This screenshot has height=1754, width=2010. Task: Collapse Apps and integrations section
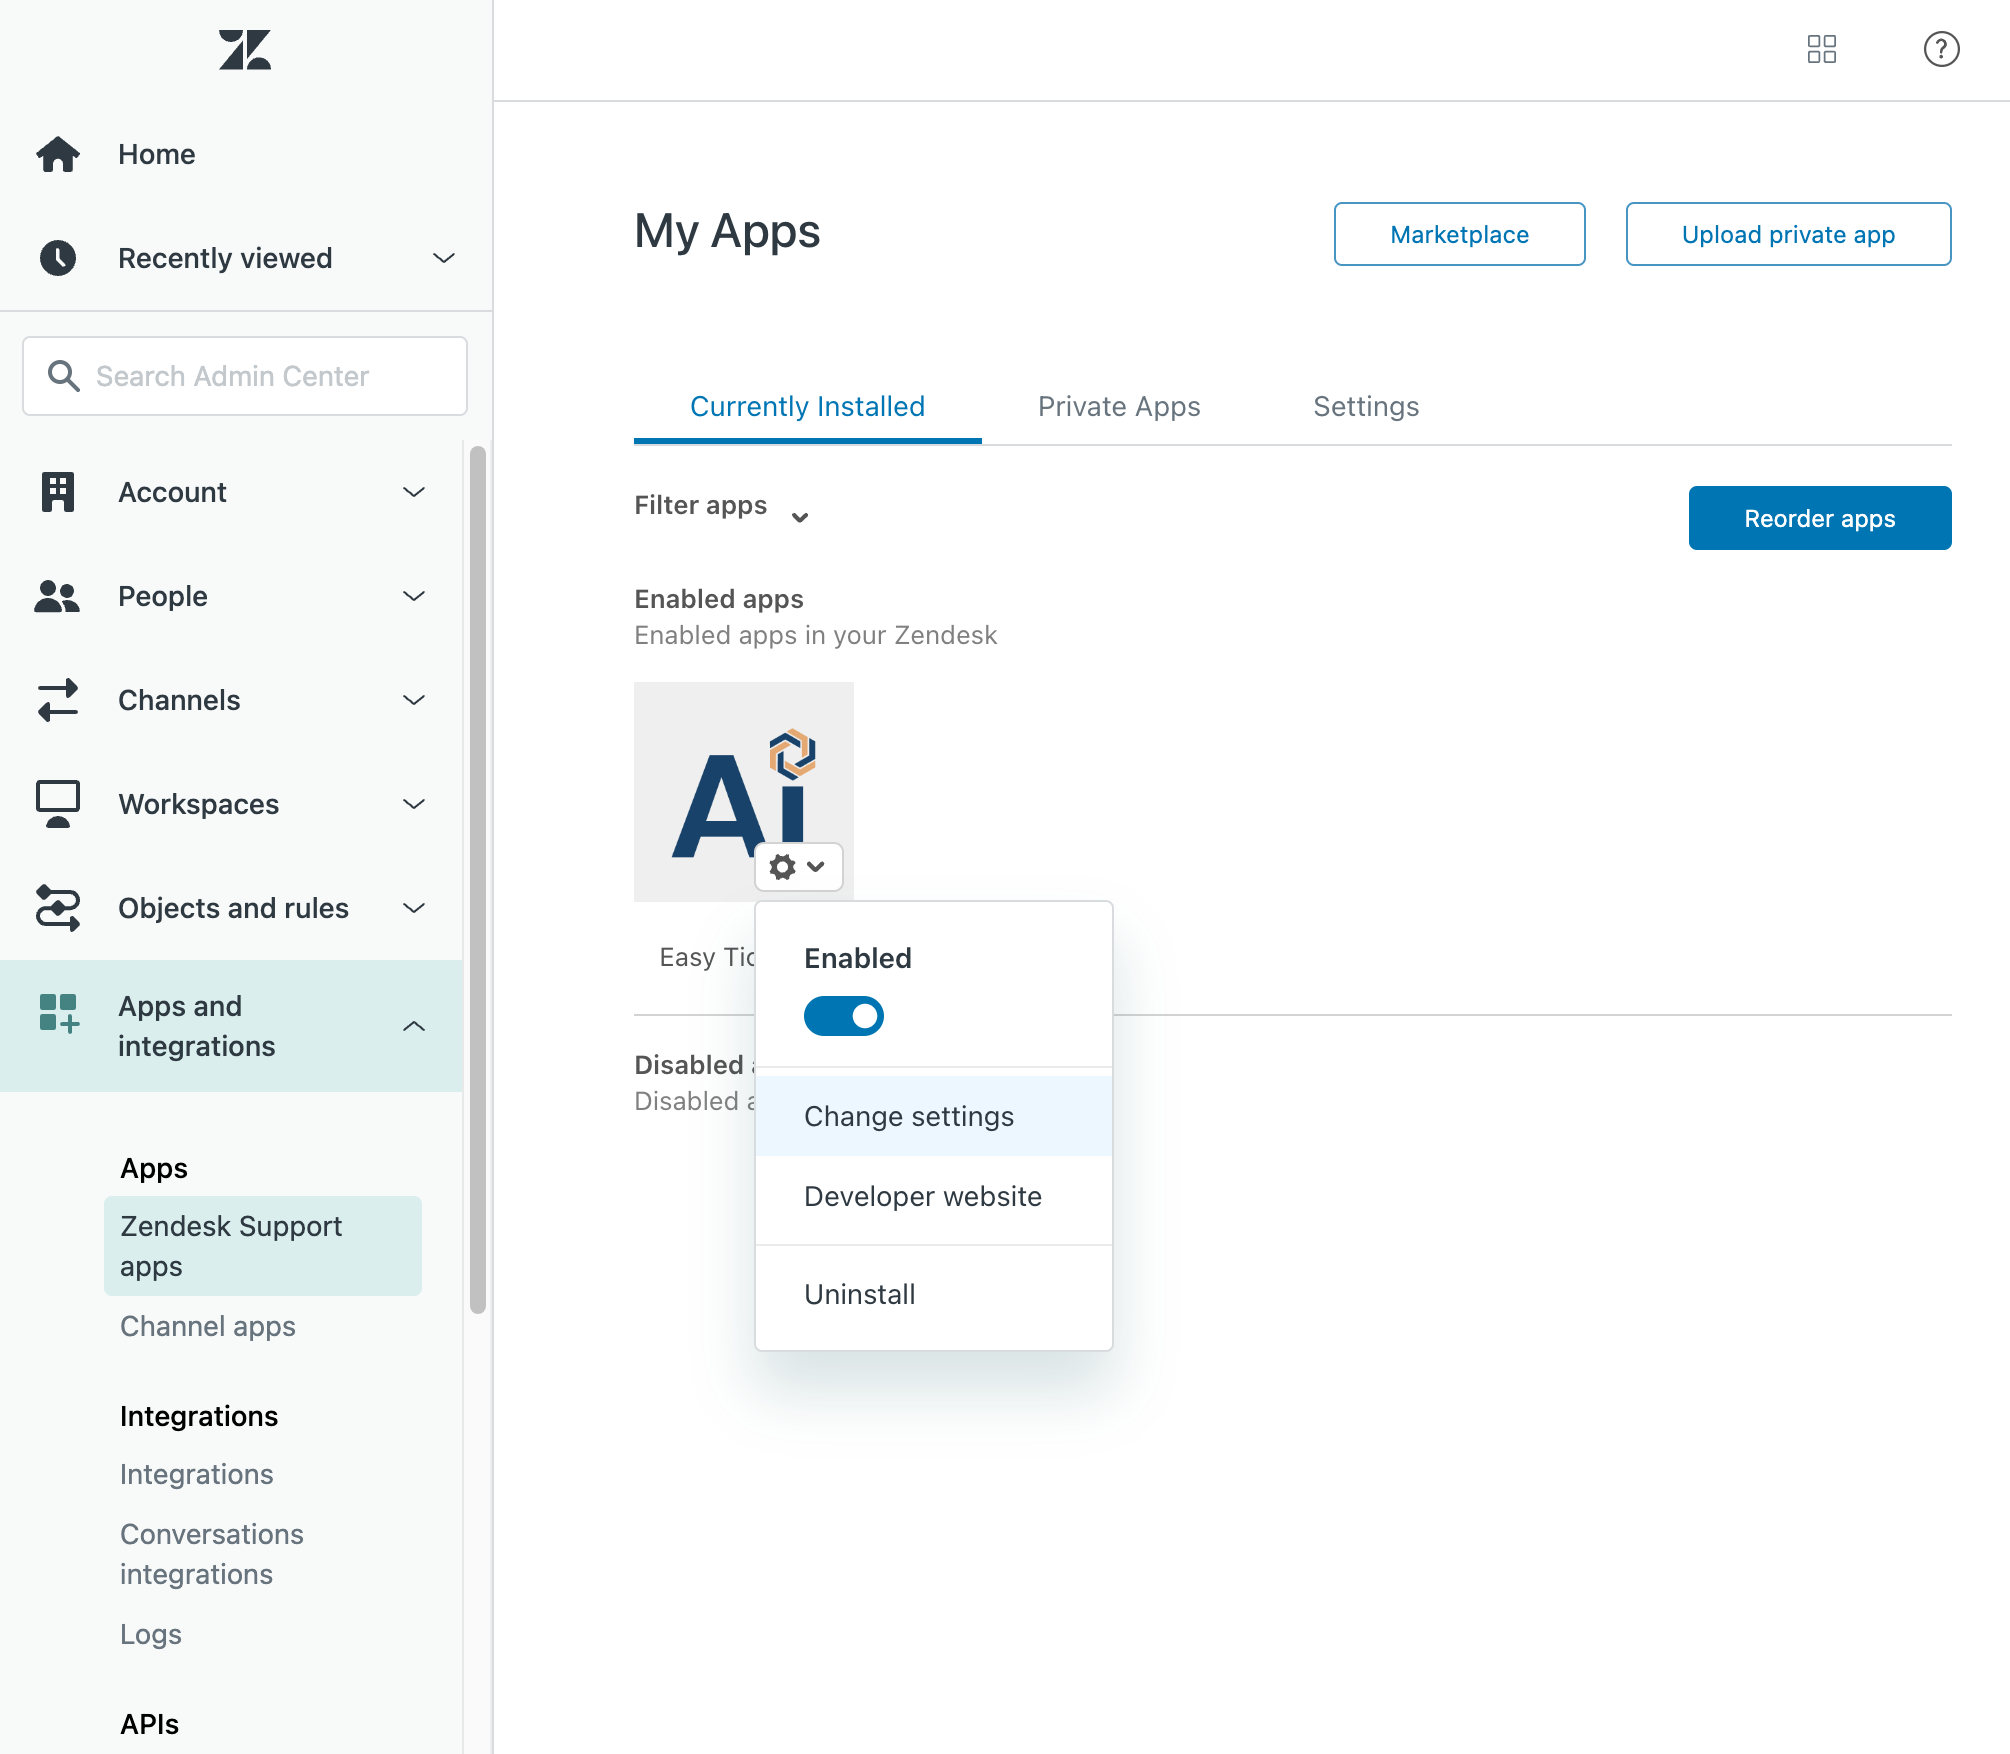coord(414,1026)
